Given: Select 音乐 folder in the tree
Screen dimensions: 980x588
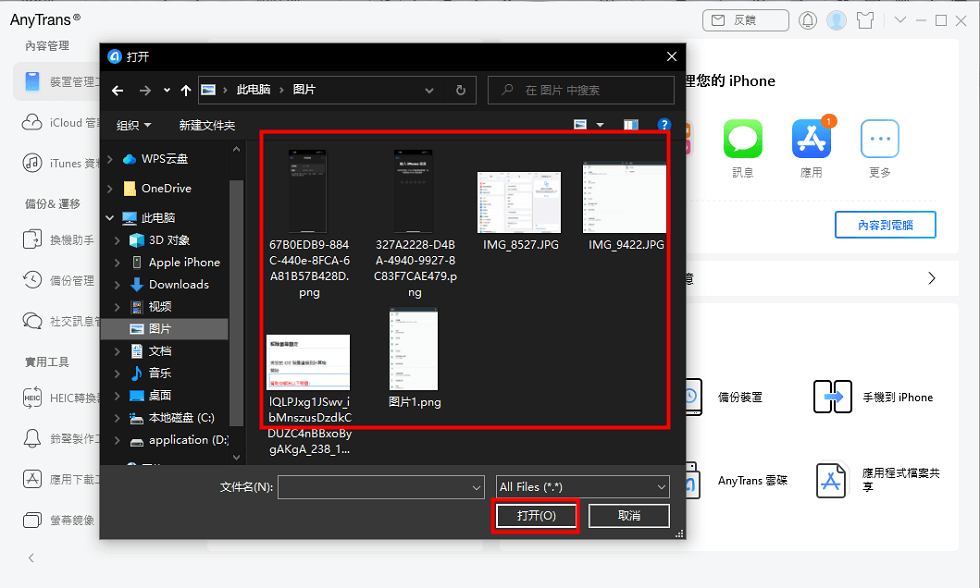Looking at the screenshot, I should [159, 373].
